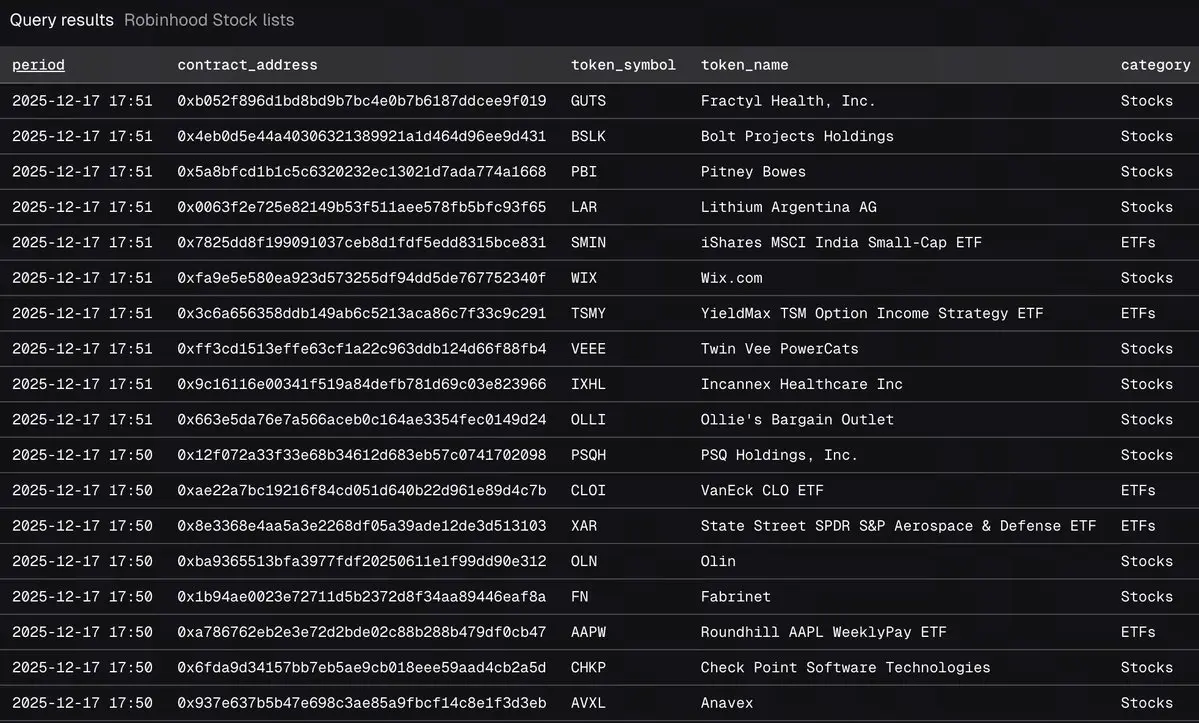Click the Fractyl Health, Inc. name cell
The image size is (1199, 723).
[x=788, y=101]
